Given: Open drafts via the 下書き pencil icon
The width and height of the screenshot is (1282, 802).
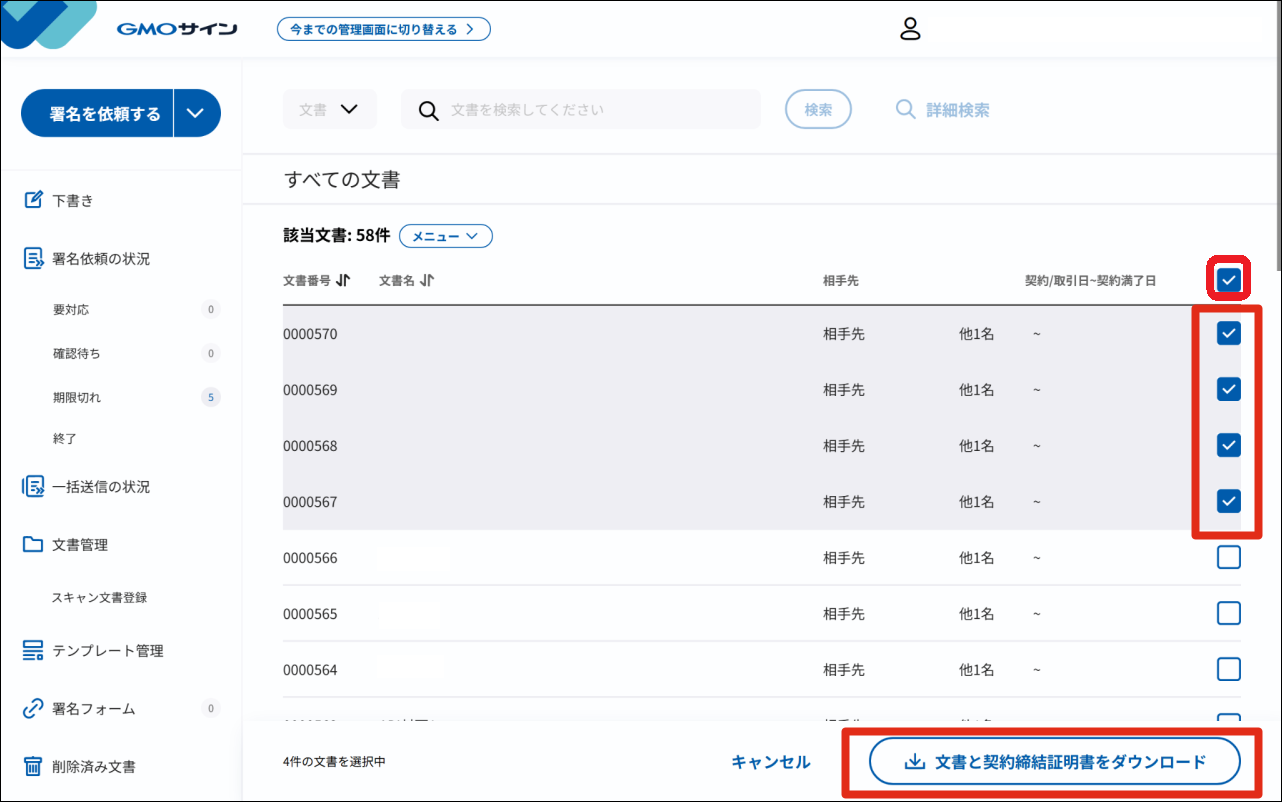Looking at the screenshot, I should tap(34, 200).
